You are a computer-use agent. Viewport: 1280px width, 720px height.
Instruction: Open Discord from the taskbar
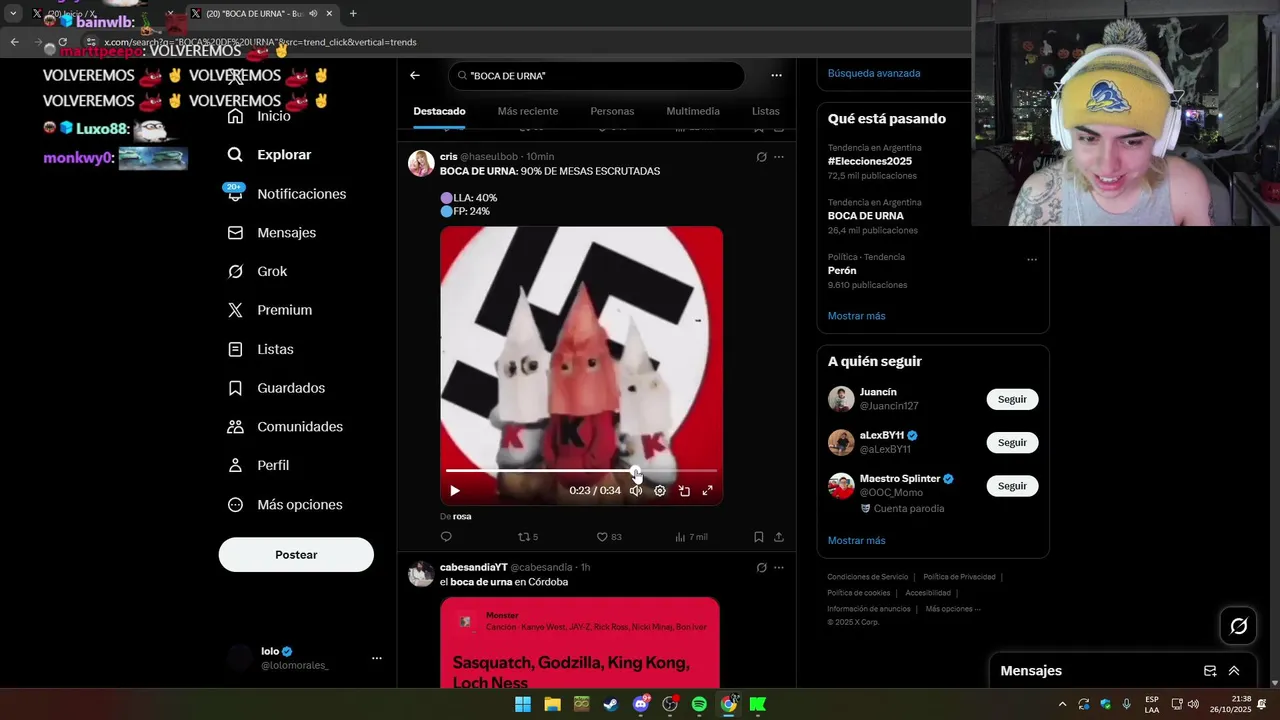(641, 704)
